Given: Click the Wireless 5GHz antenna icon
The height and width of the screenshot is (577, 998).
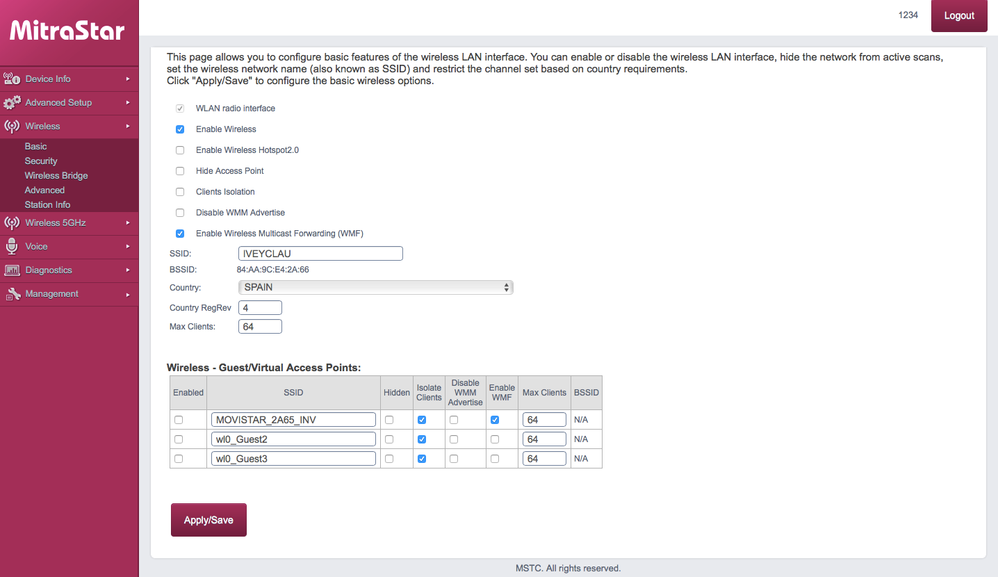Looking at the screenshot, I should click(12, 223).
